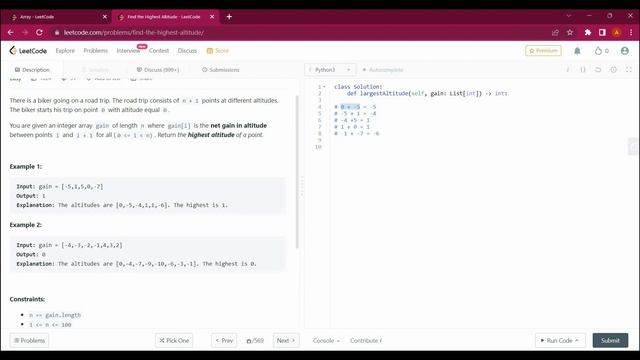View site security lock info
Screen dimensions: 640x360
(57, 32)
